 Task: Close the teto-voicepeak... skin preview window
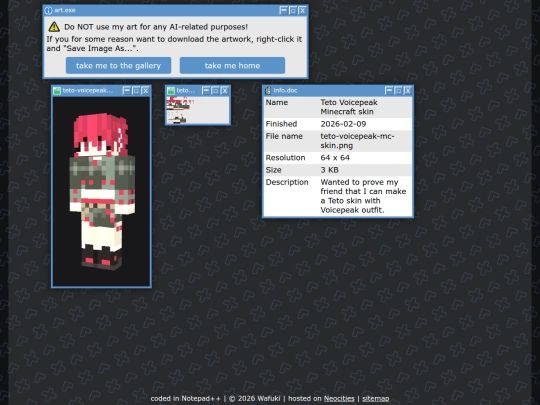click(145, 91)
